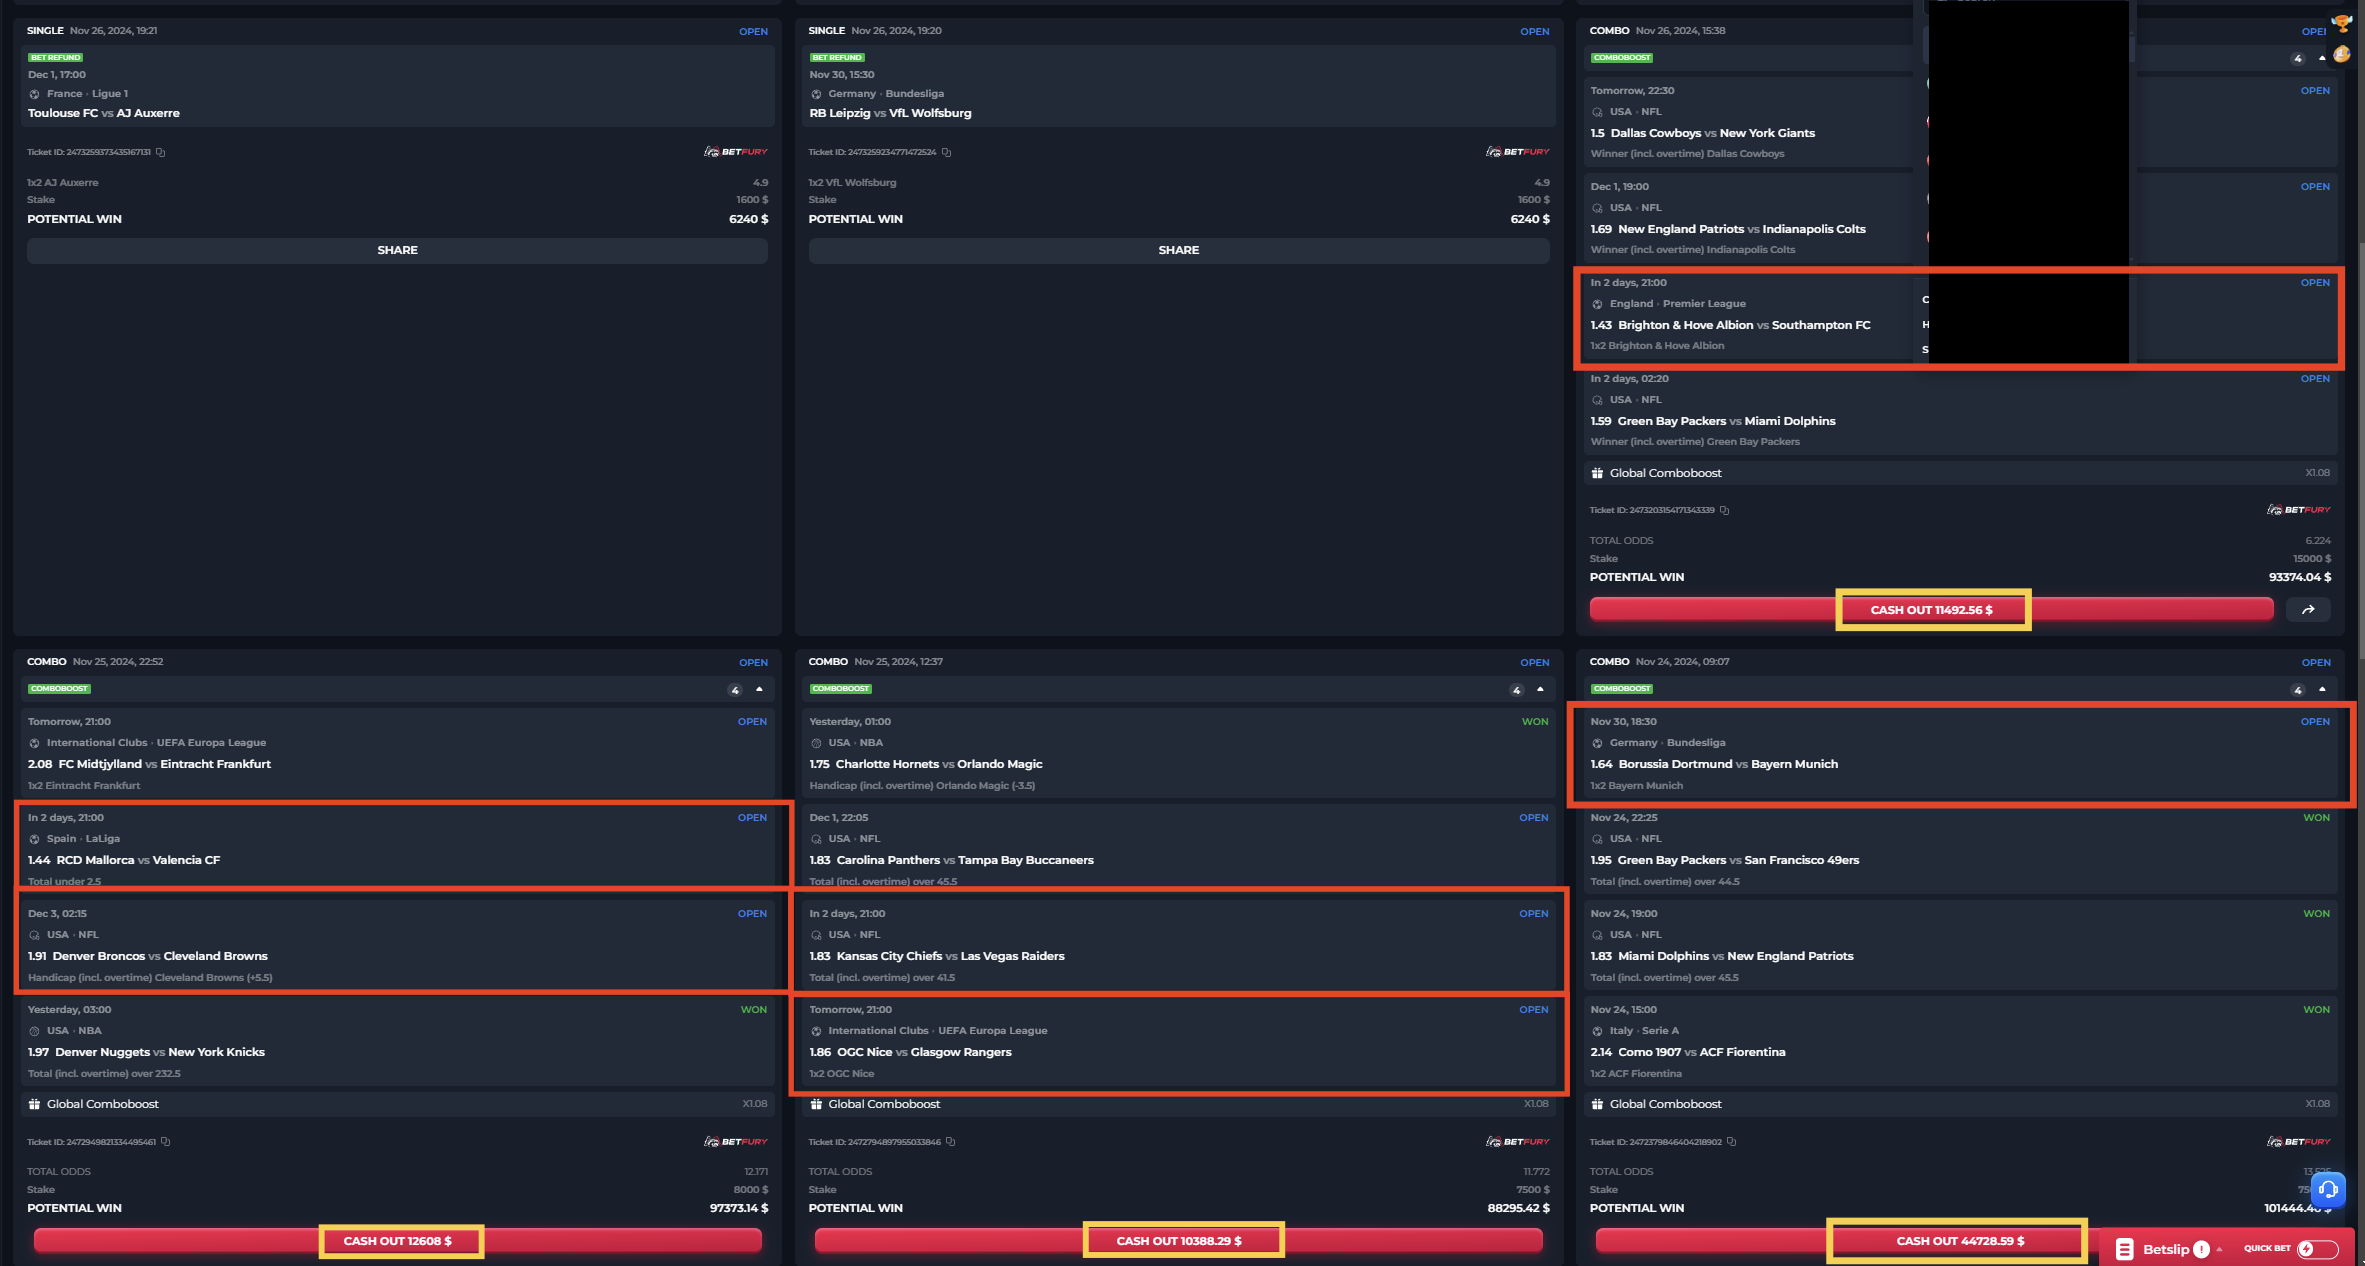The width and height of the screenshot is (2365, 1266).
Task: Copy ticket ID of Toulouse FC vs AJ Auxerre bet
Action: pyautogui.click(x=160, y=152)
